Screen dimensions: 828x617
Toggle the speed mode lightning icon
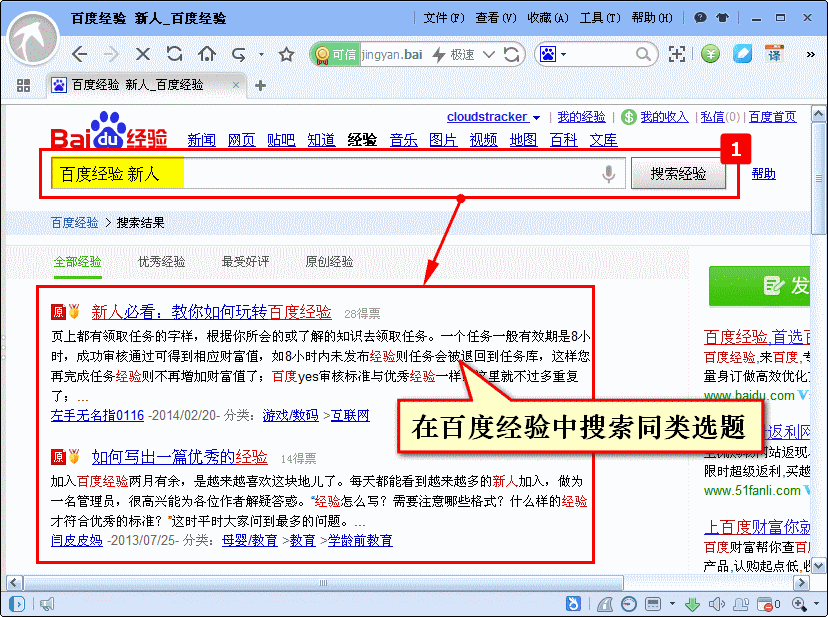439,54
